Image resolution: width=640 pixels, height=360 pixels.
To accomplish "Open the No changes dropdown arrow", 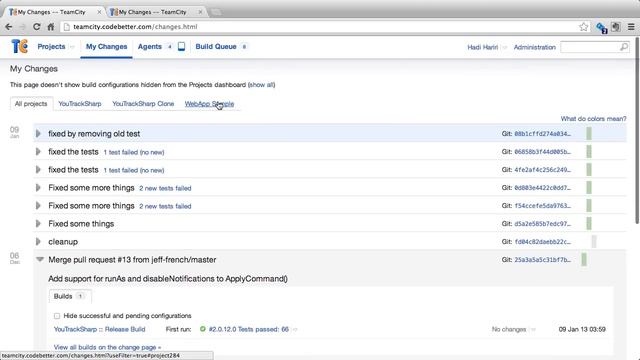I will [x=533, y=329].
